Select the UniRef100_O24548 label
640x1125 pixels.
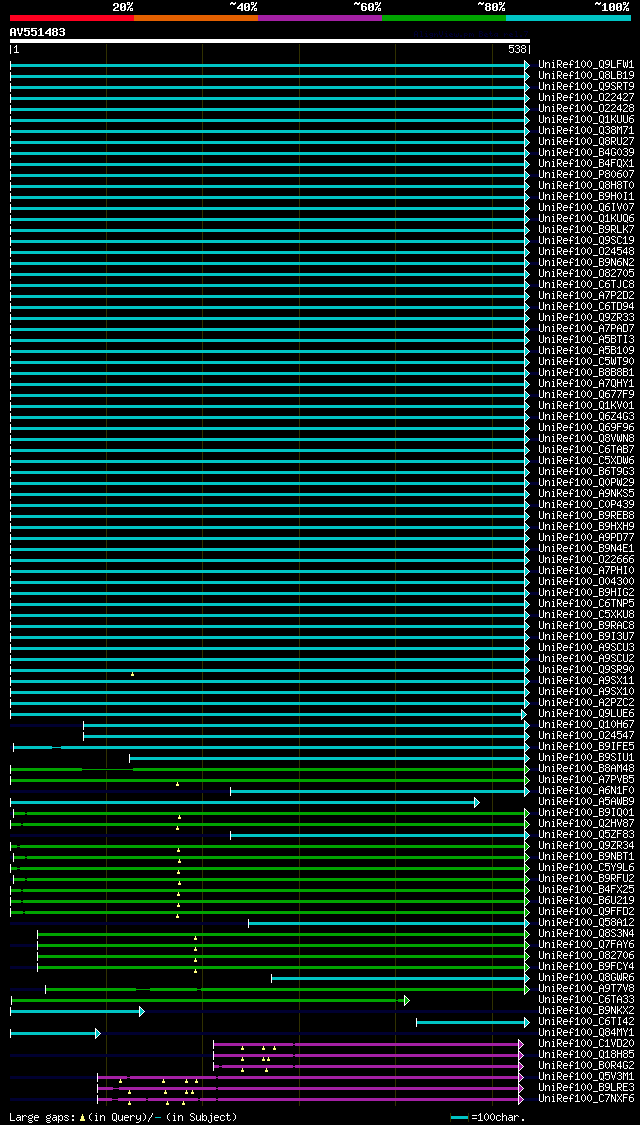[586, 252]
